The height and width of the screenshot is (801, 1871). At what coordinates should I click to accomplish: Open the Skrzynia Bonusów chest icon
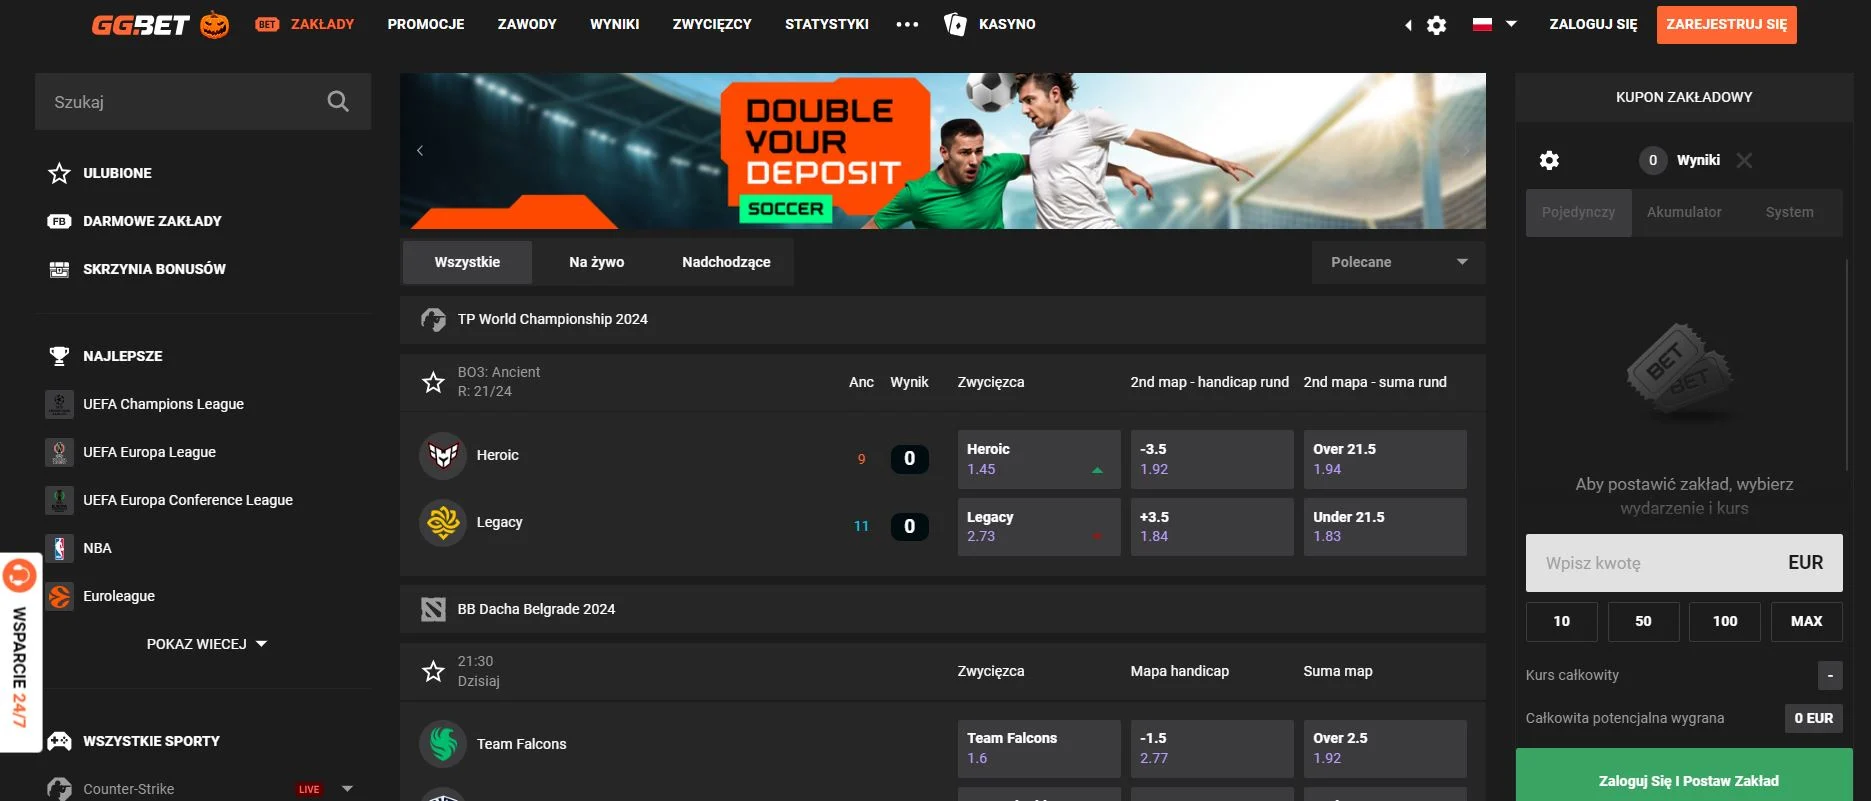click(x=59, y=269)
